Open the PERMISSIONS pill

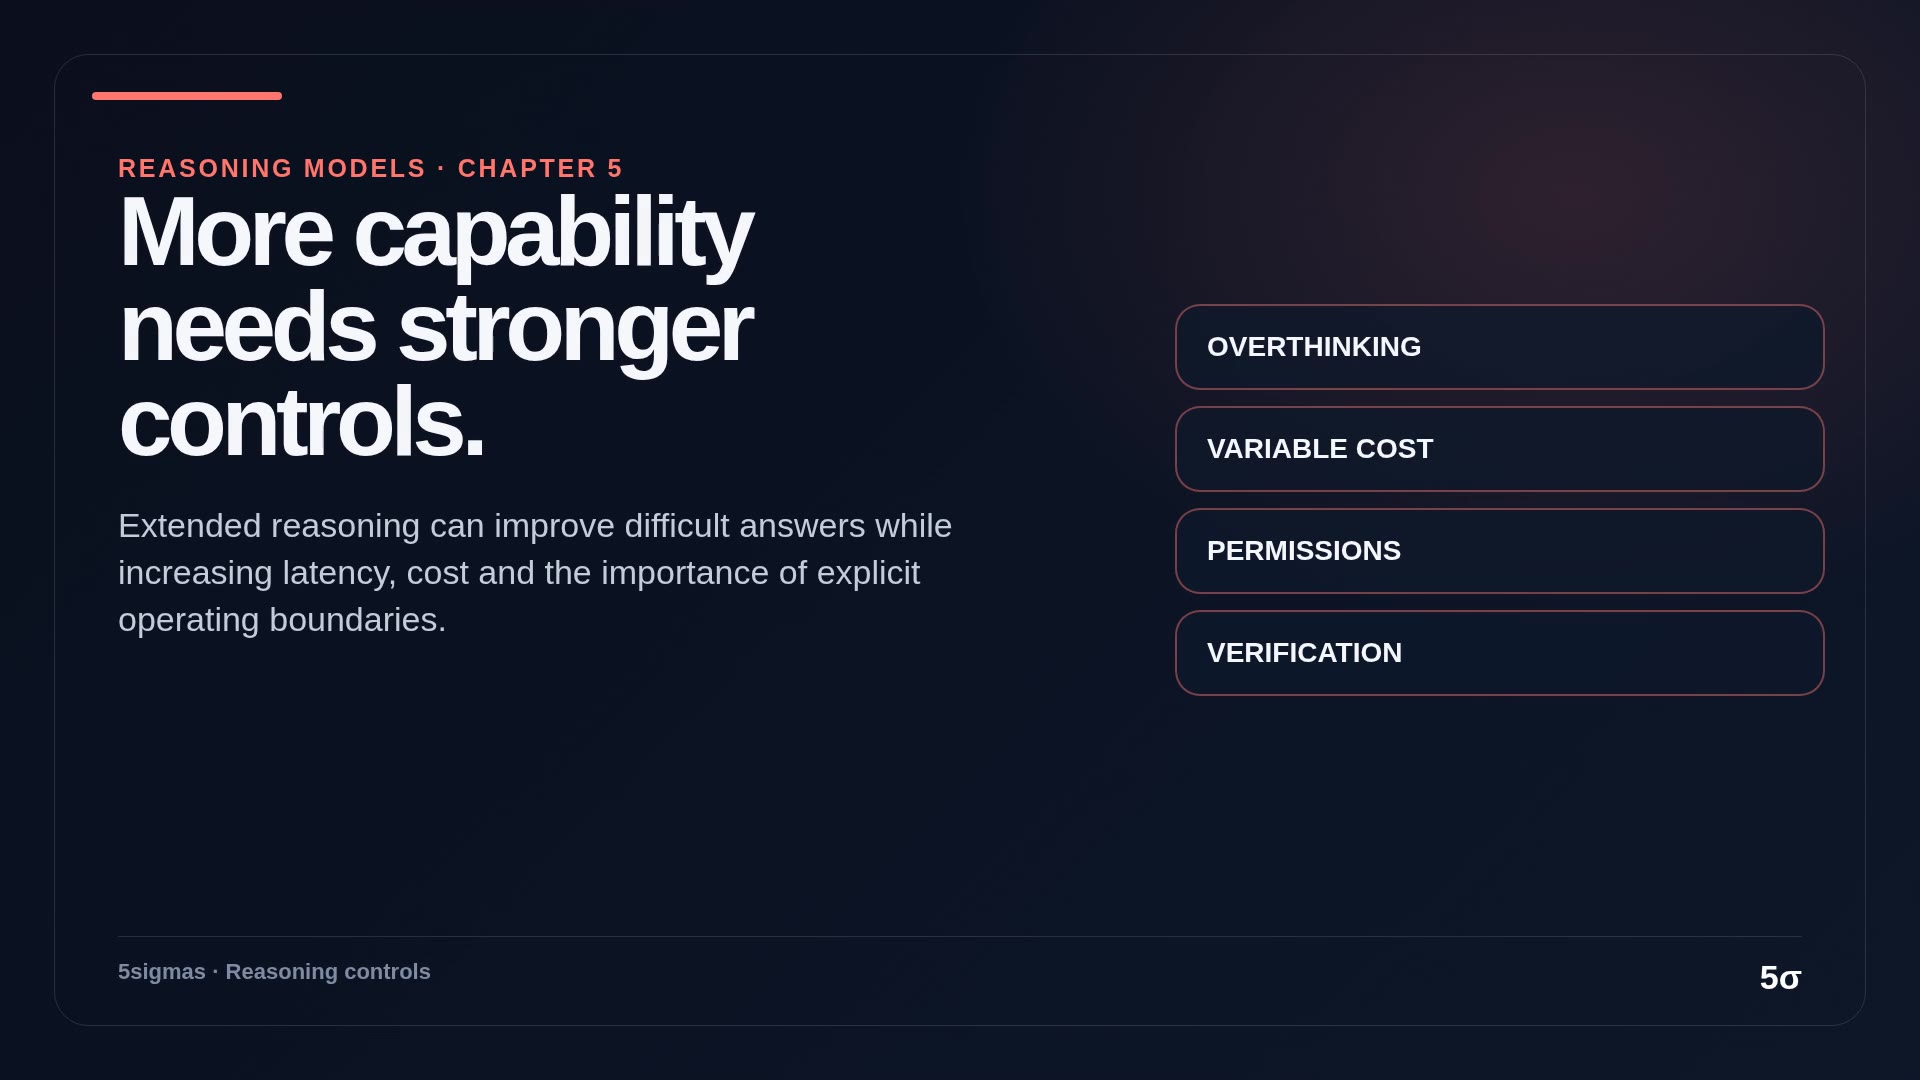click(1500, 551)
